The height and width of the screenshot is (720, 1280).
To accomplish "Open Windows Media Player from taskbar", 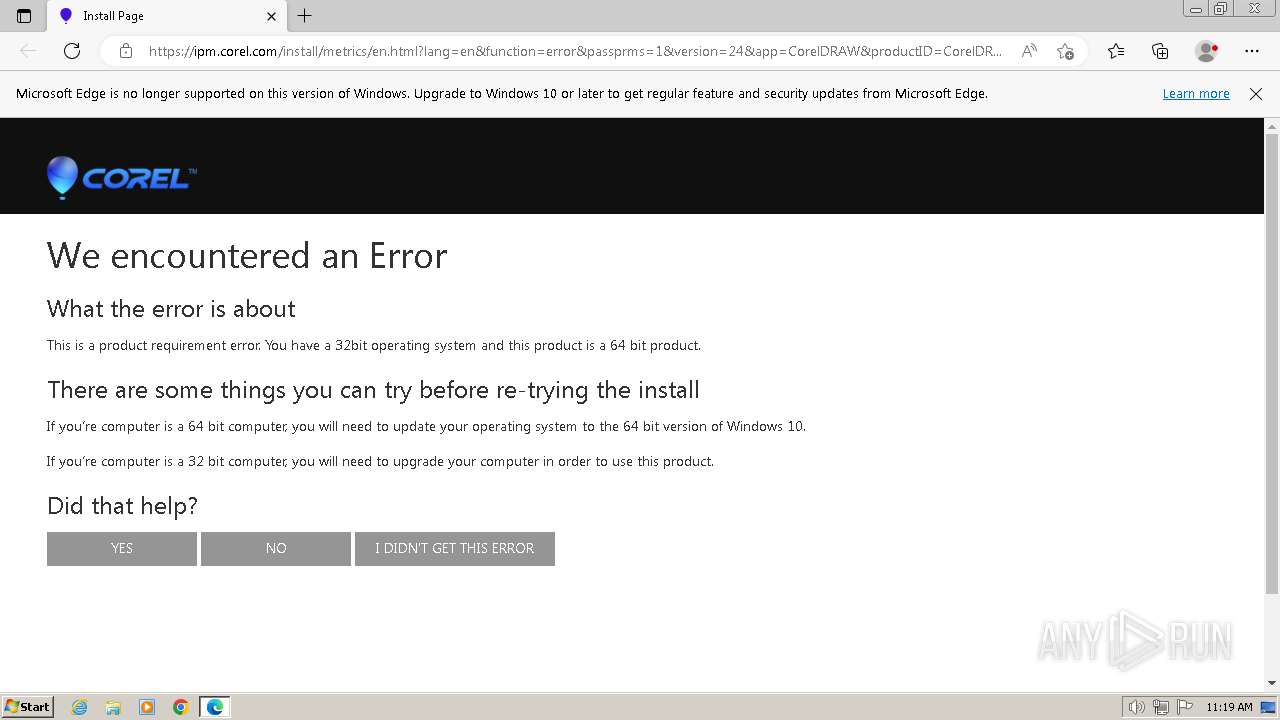I will tap(147, 707).
